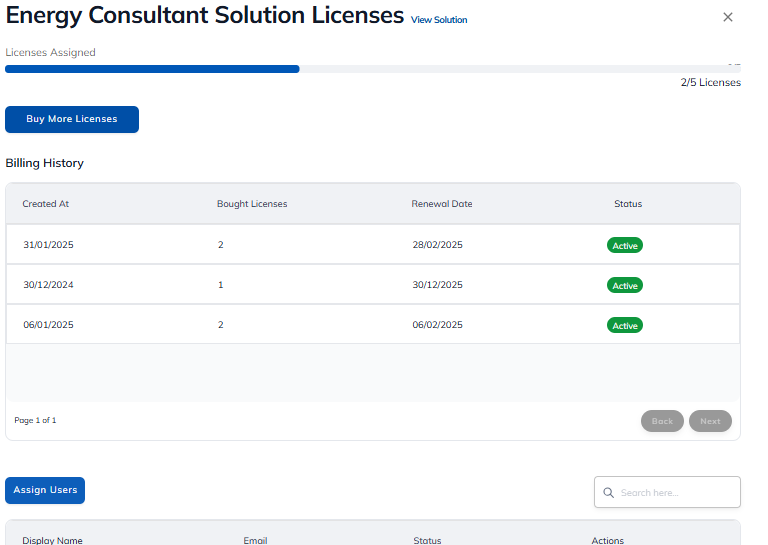The height and width of the screenshot is (545, 768).
Task: Select the 30/12/2024 billing entry
Action: coord(48,285)
